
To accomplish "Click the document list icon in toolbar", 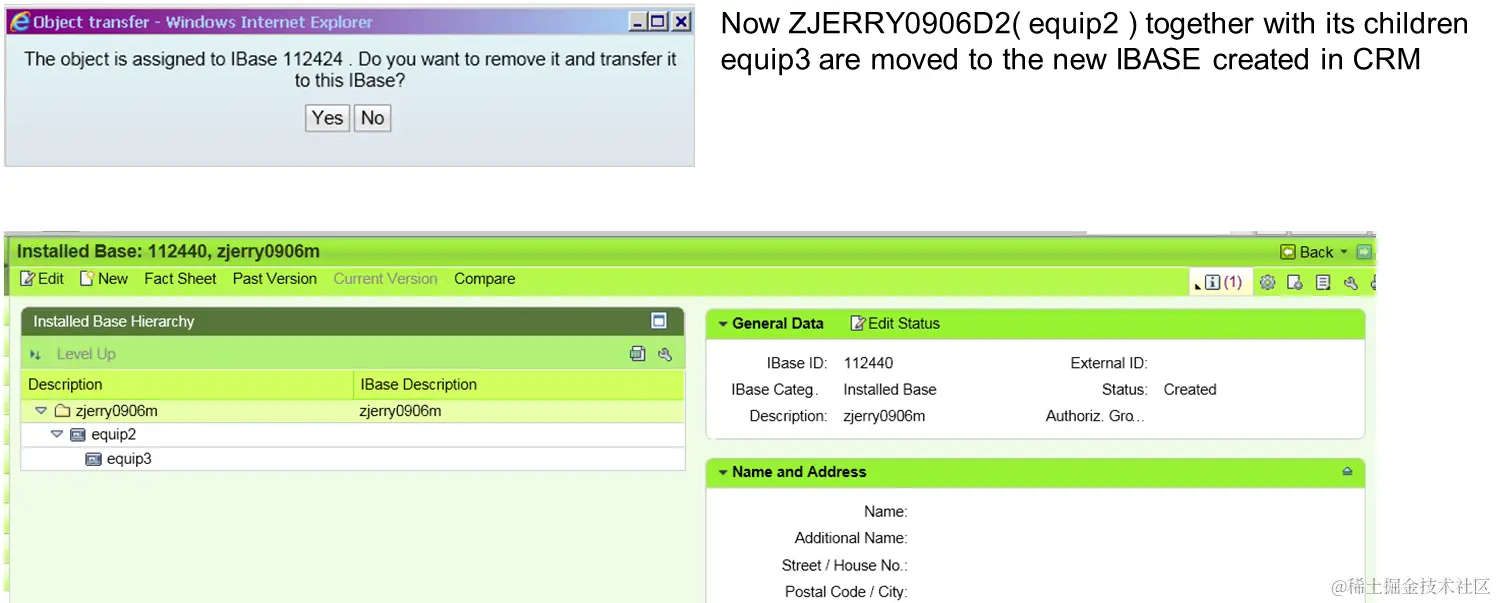I will [1323, 283].
